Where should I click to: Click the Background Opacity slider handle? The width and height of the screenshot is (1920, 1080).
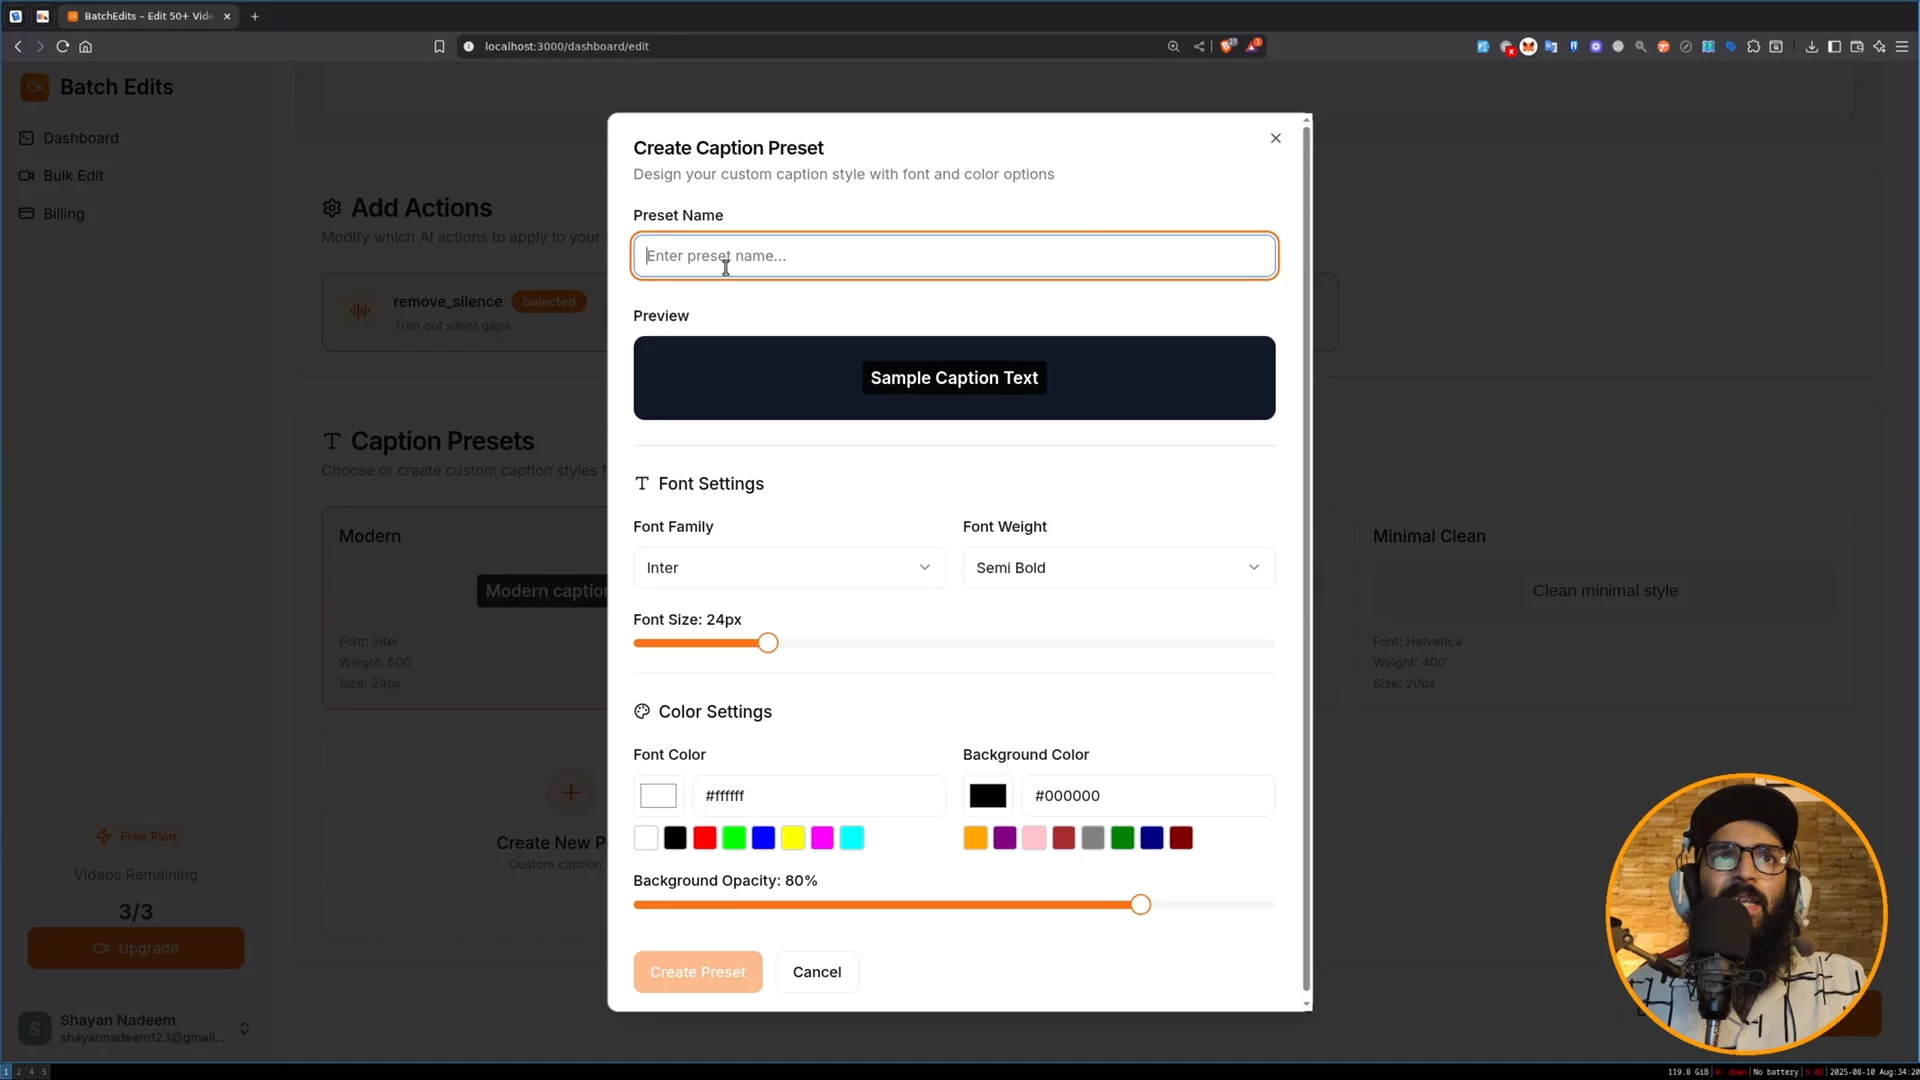click(x=1140, y=905)
